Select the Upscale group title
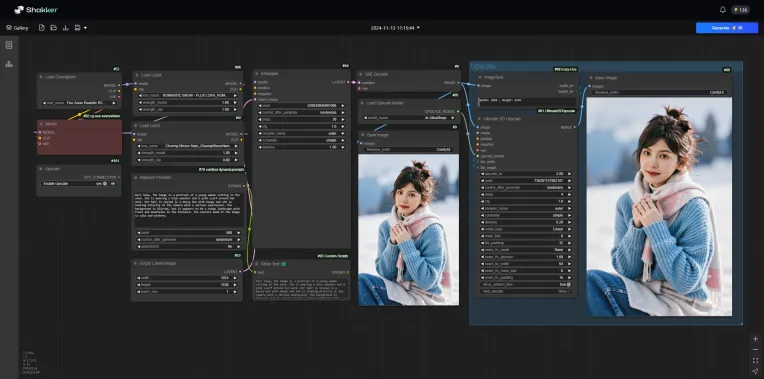Image resolution: width=764 pixels, height=379 pixels. (x=483, y=66)
